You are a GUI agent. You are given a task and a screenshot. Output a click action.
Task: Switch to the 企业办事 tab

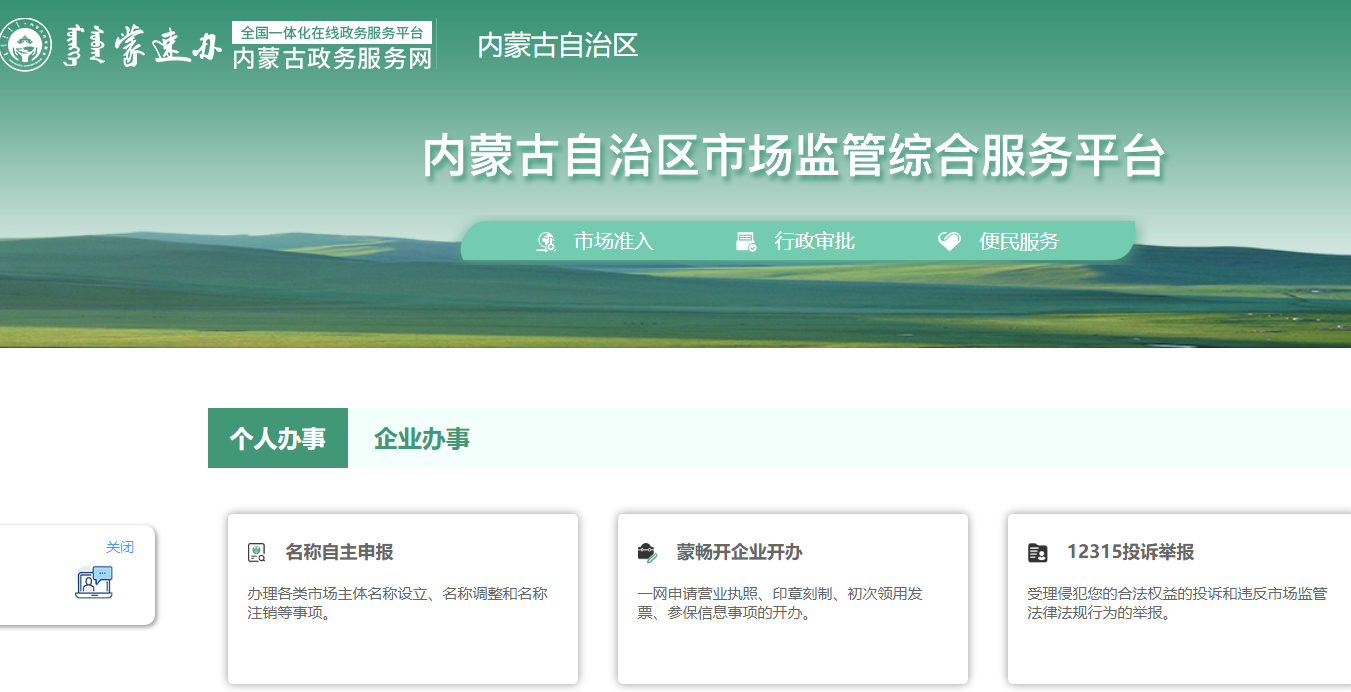421,438
